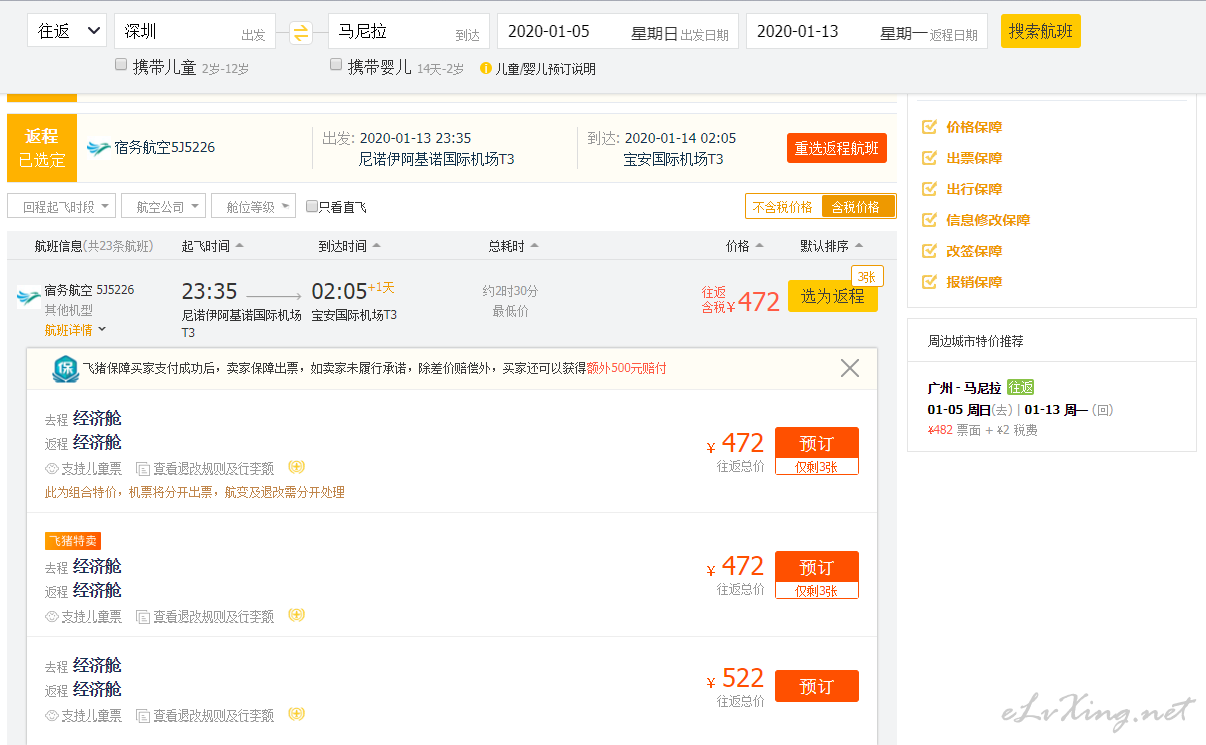Image resolution: width=1206 pixels, height=745 pixels.
Task: Expand 航班详情 flight details
Action: [x=75, y=330]
